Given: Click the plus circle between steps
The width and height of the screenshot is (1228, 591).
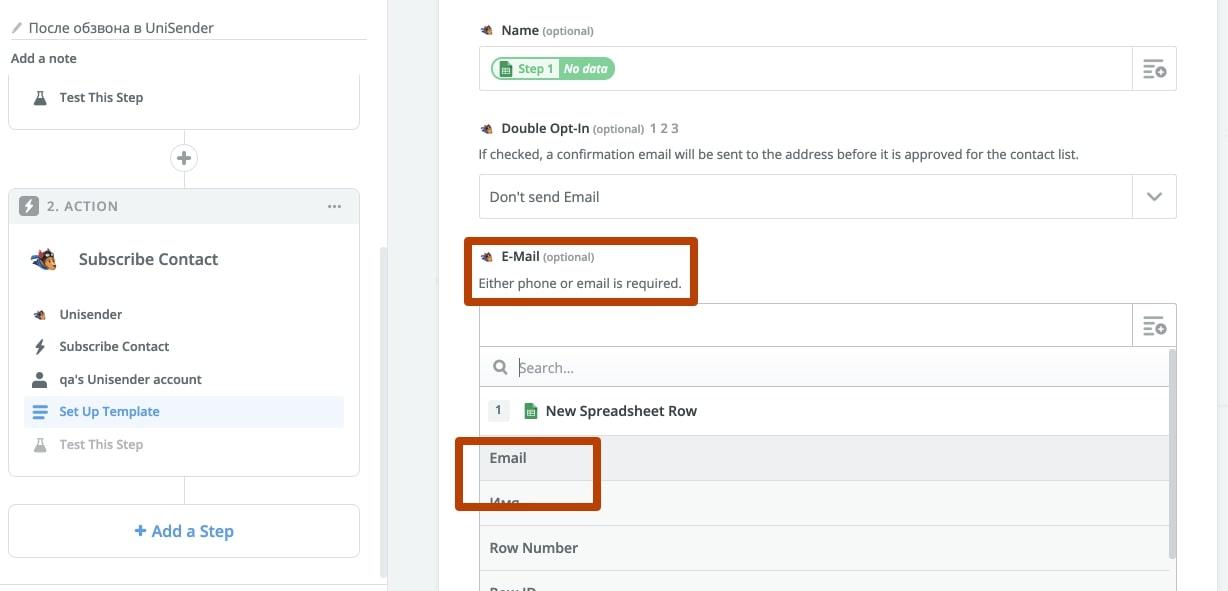Looking at the screenshot, I should click(x=184, y=158).
